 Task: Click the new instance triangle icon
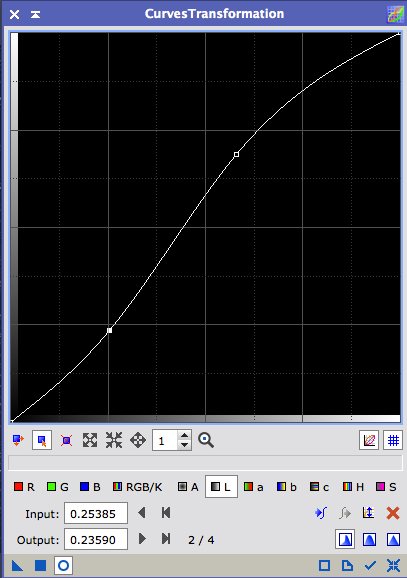click(17, 565)
